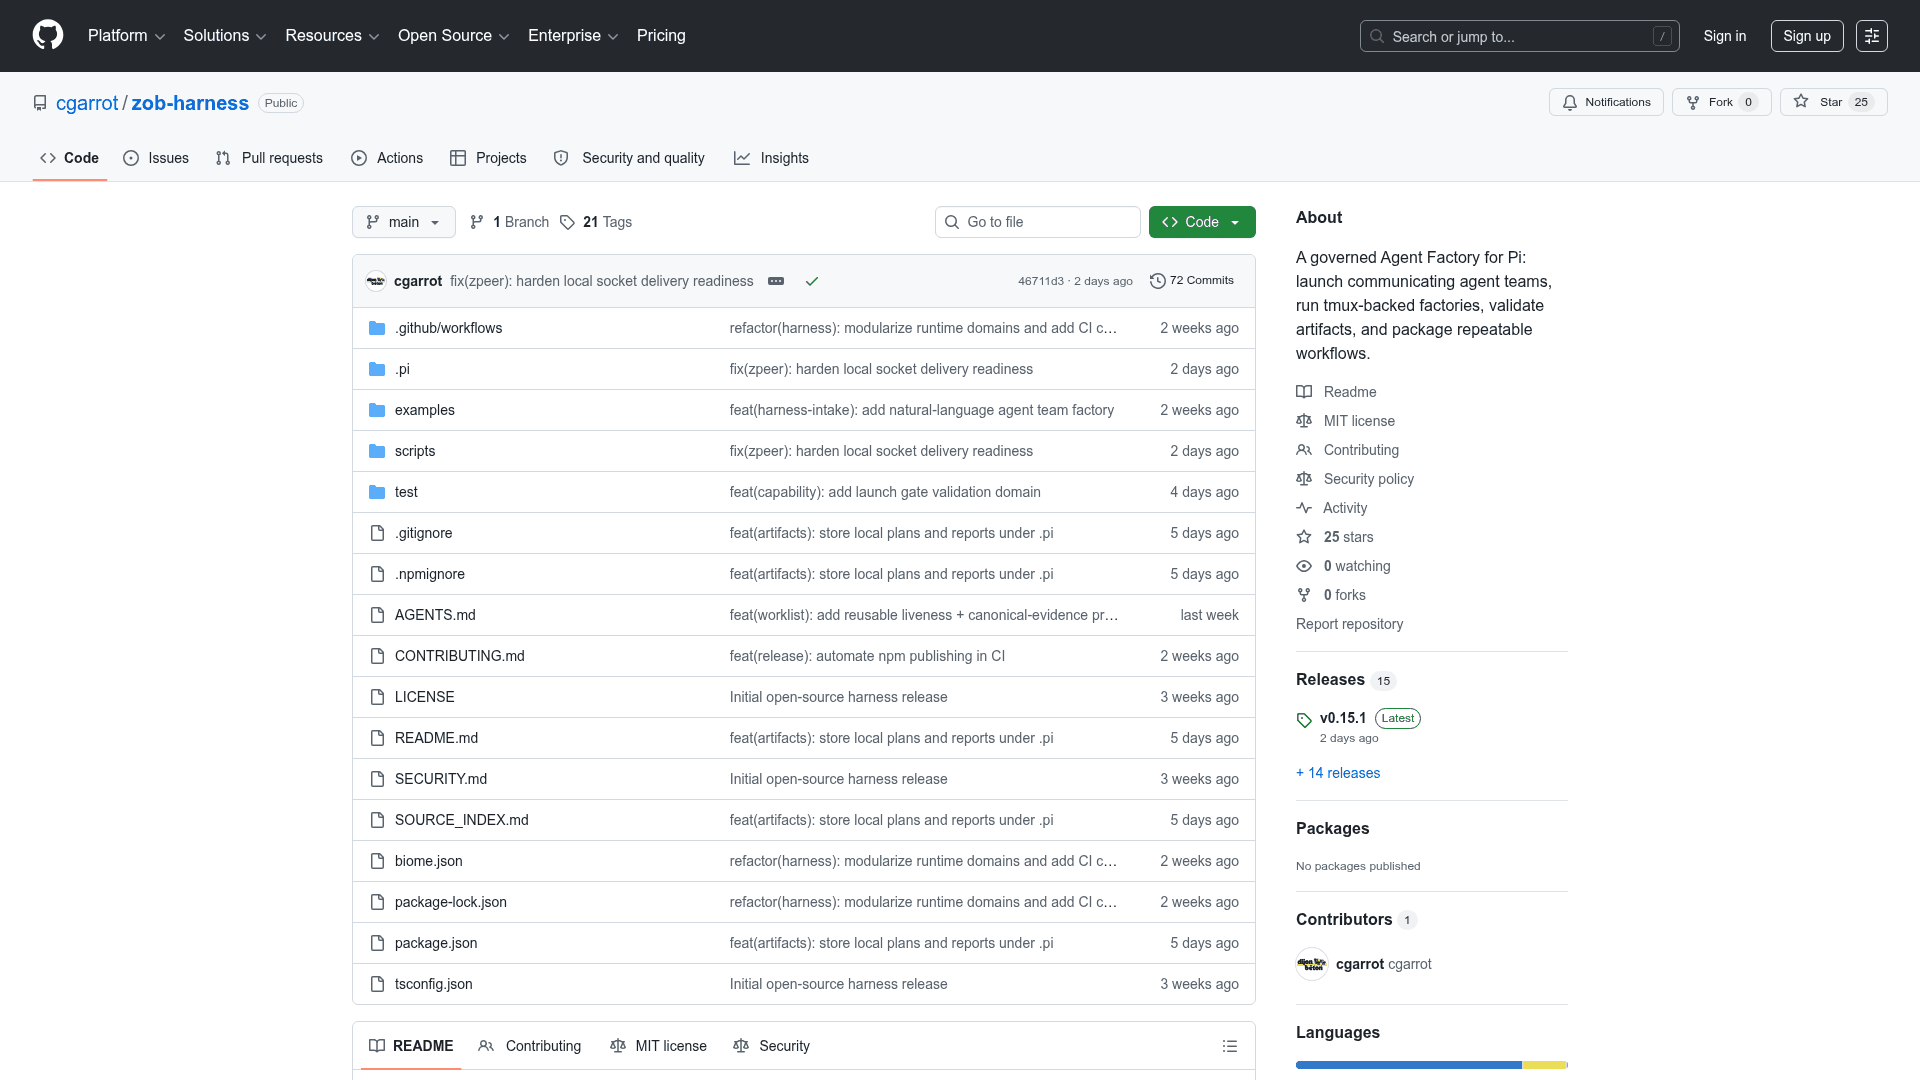This screenshot has width=1920, height=1080.
Task: Click cgarrot avatar in the latest commit row
Action: click(376, 281)
